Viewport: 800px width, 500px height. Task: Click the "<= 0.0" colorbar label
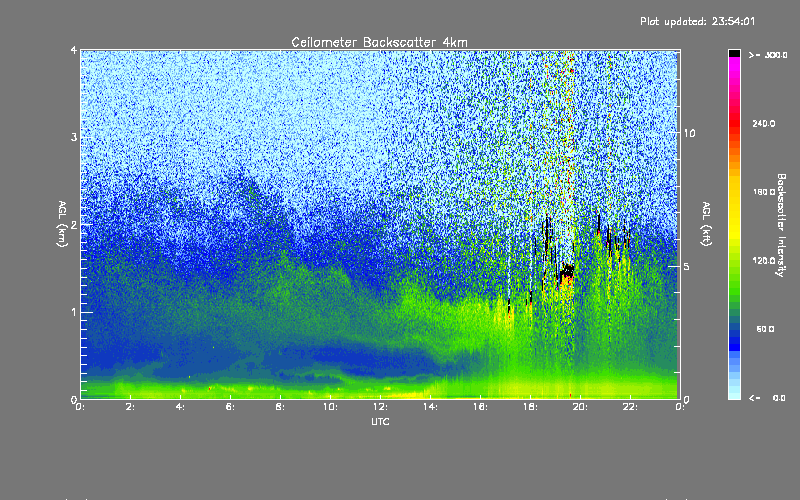[767, 398]
